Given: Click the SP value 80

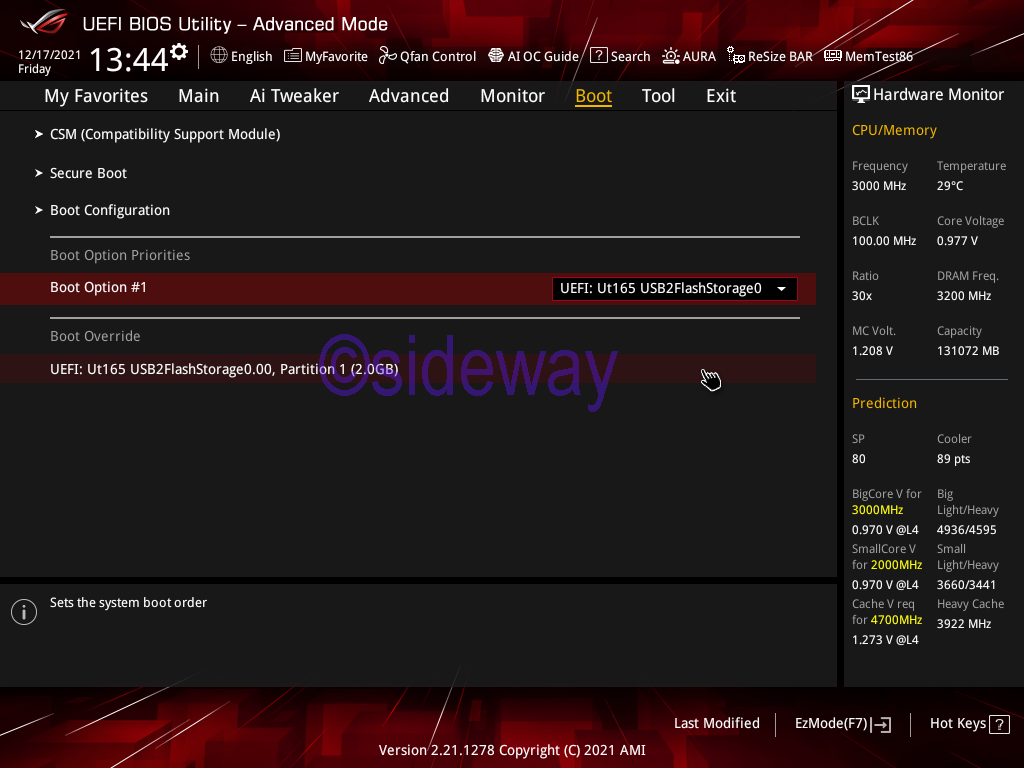Looking at the screenshot, I should tap(859, 459).
